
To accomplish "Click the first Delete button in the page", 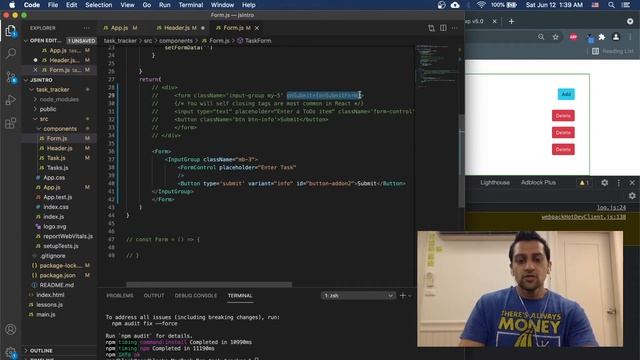I will (x=563, y=116).
